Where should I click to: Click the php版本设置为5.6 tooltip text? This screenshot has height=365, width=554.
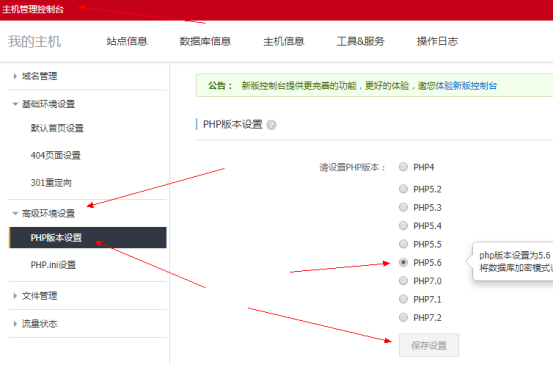pos(514,255)
